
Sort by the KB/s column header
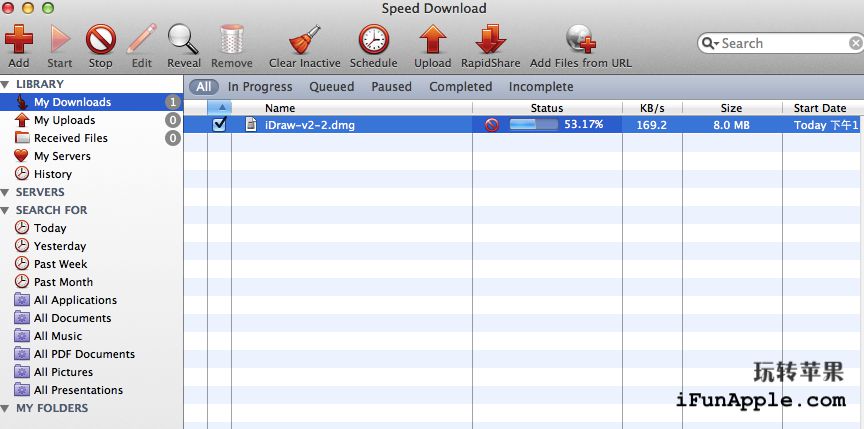[652, 108]
